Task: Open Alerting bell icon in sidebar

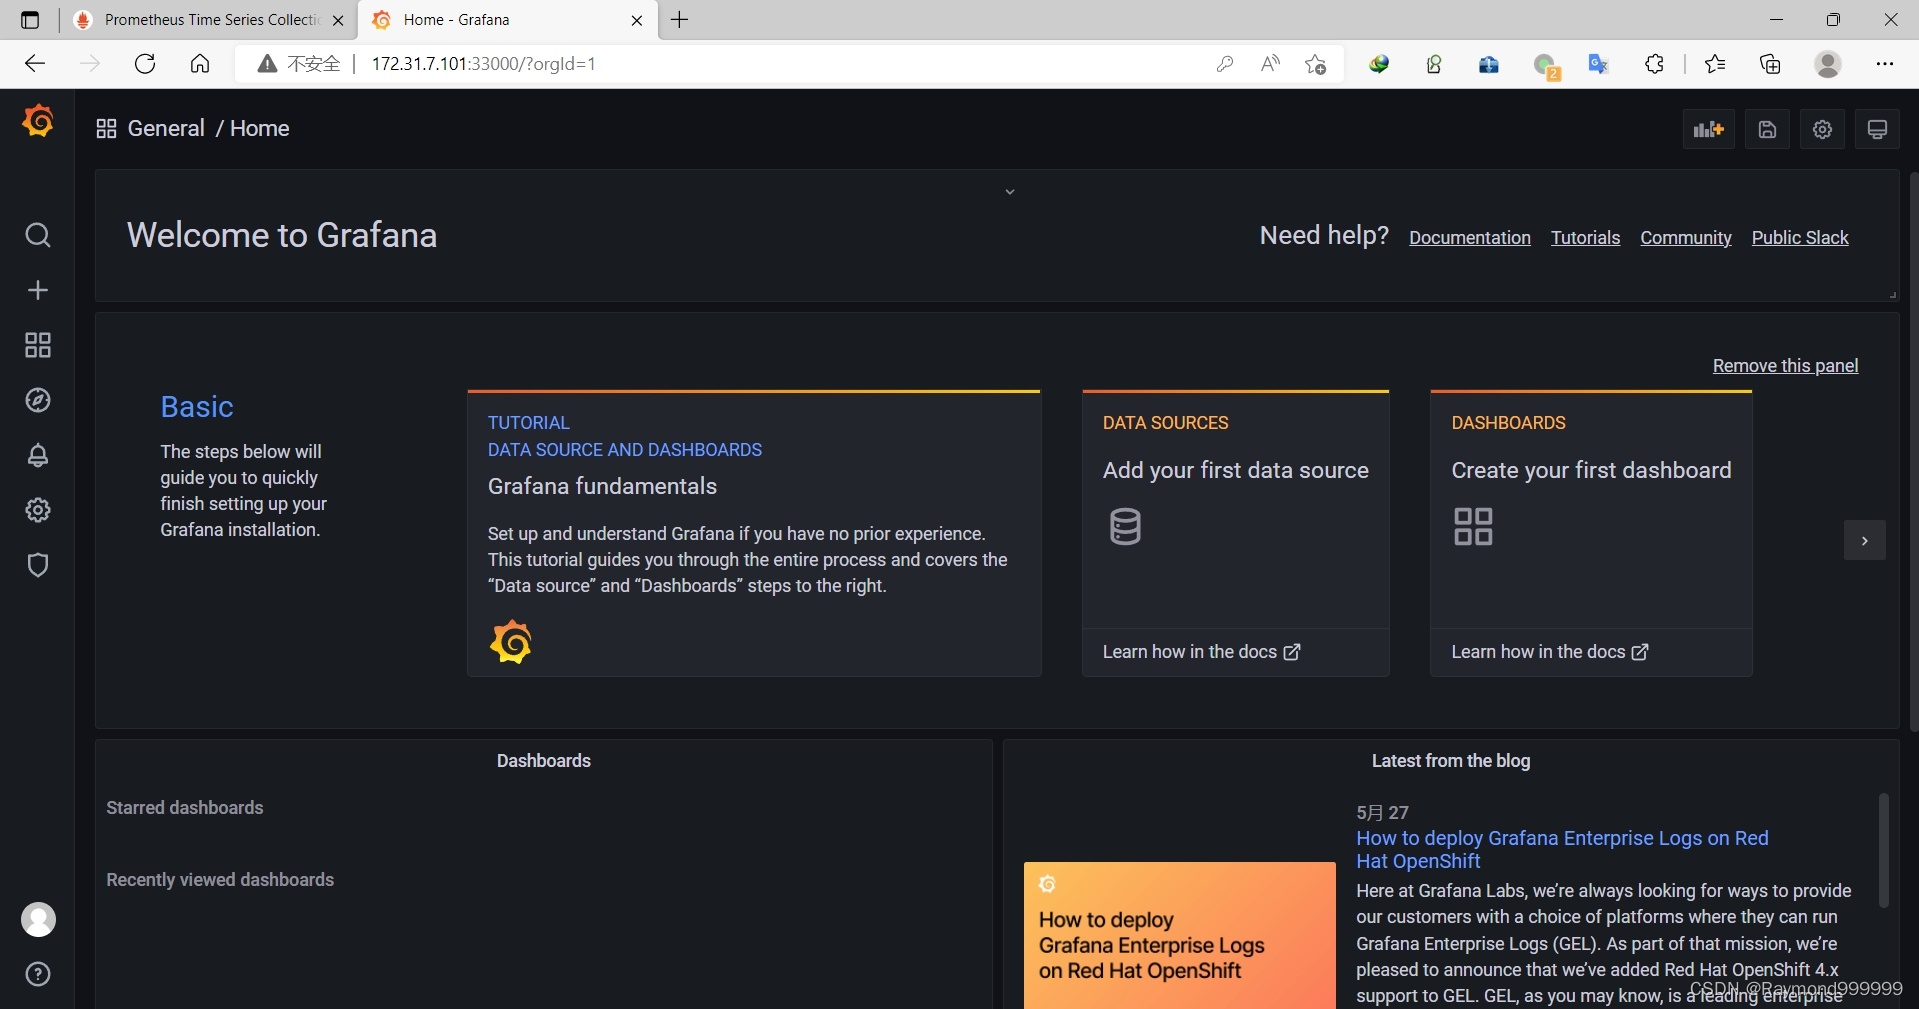Action: (38, 455)
